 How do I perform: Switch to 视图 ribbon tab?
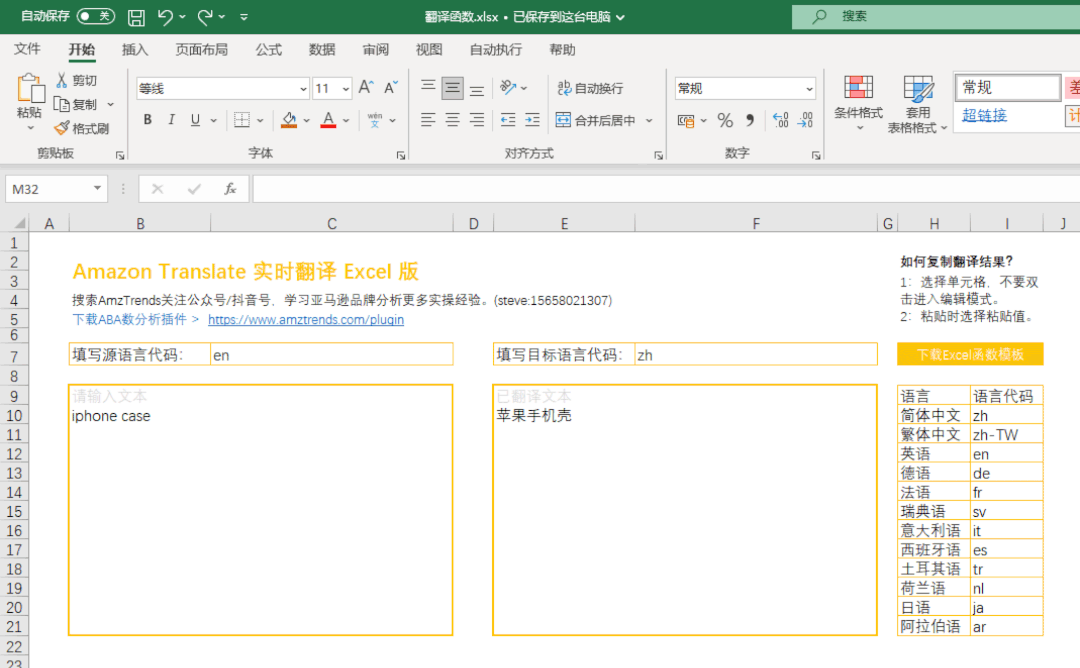(x=428, y=50)
